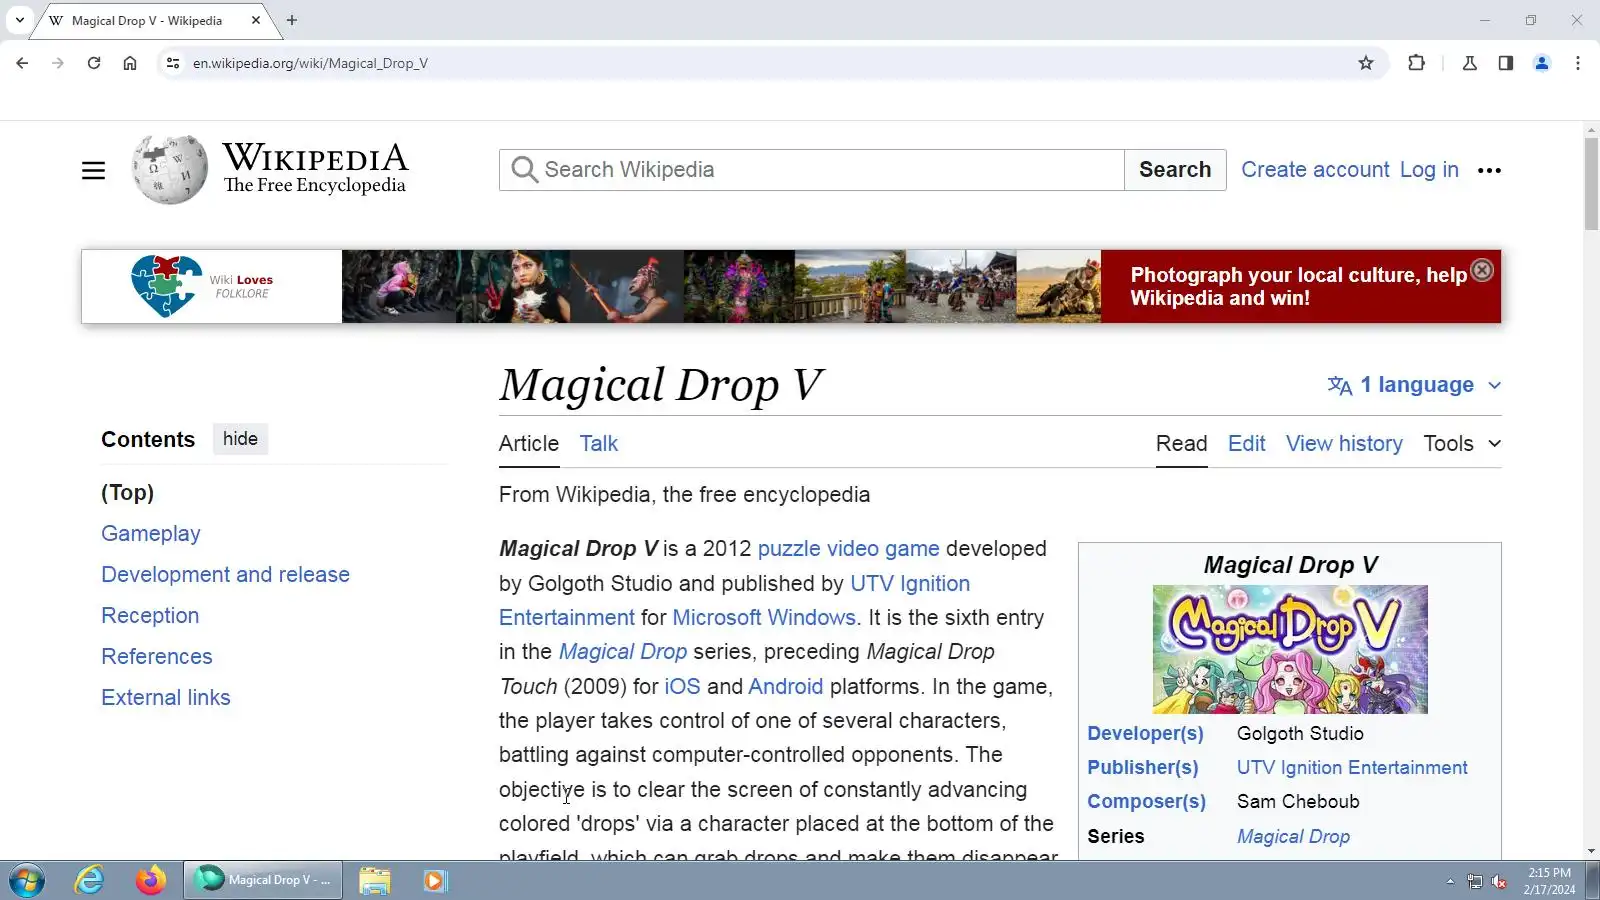Viewport: 1600px width, 900px height.
Task: Click the Create account link
Action: 1315,170
